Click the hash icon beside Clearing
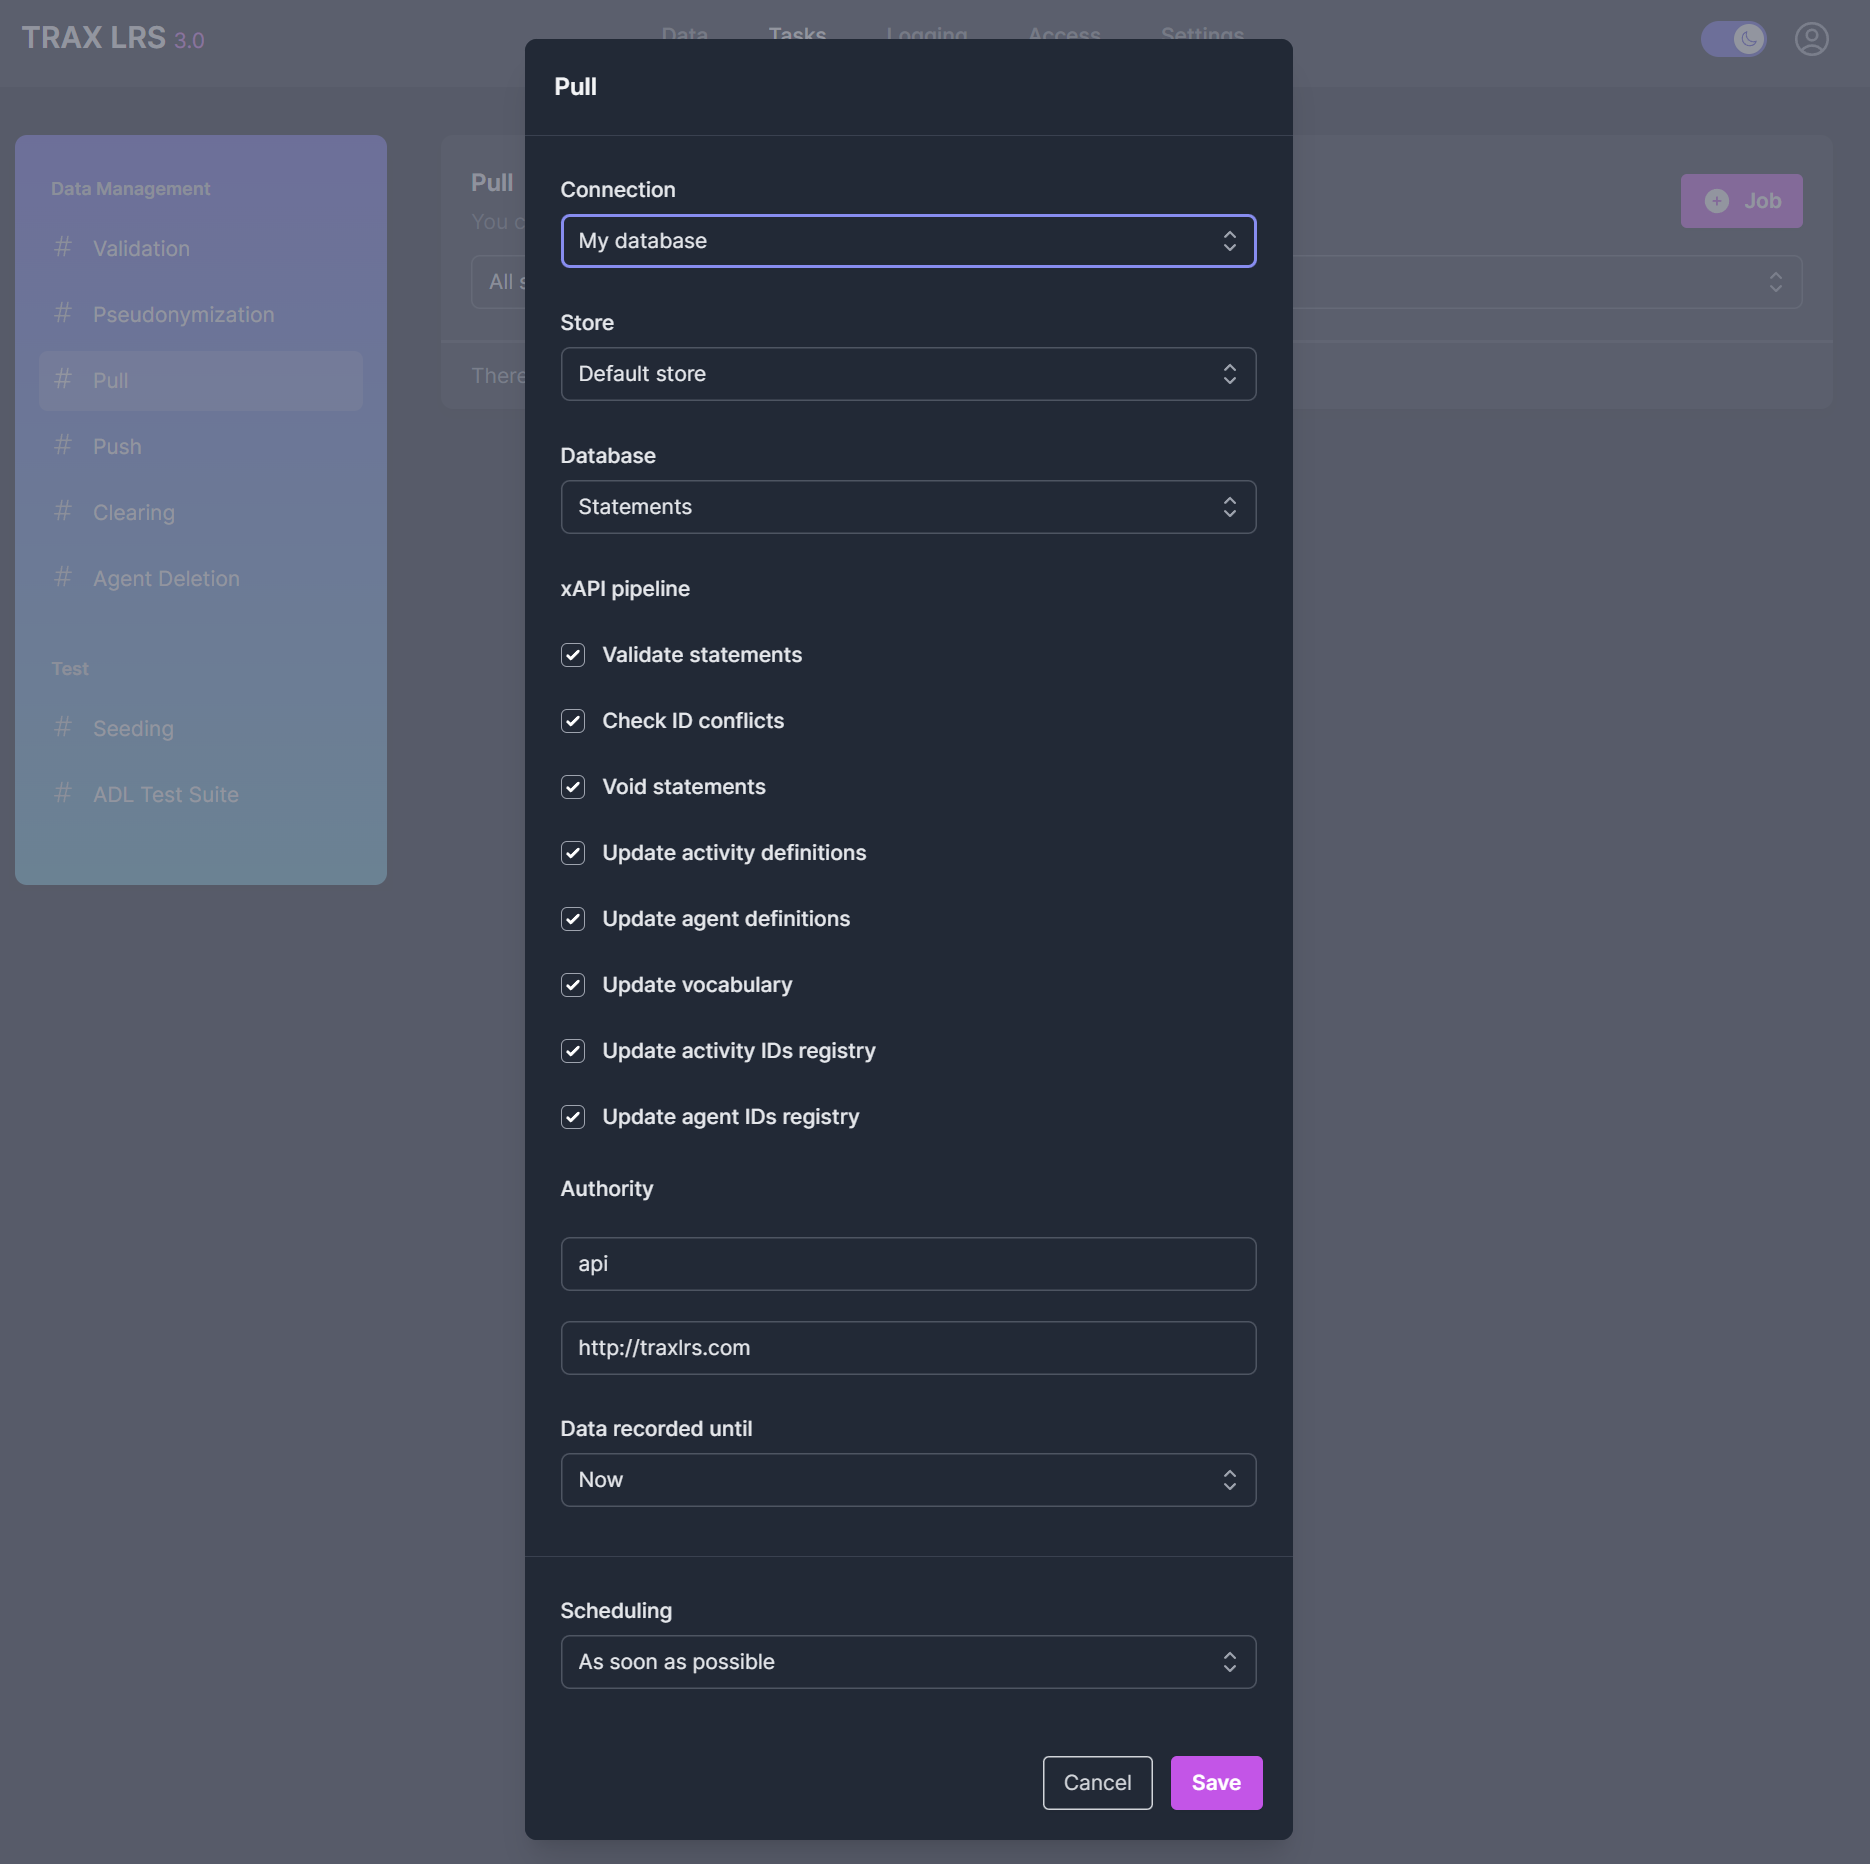Viewport: 1870px width, 1864px height. (x=63, y=511)
